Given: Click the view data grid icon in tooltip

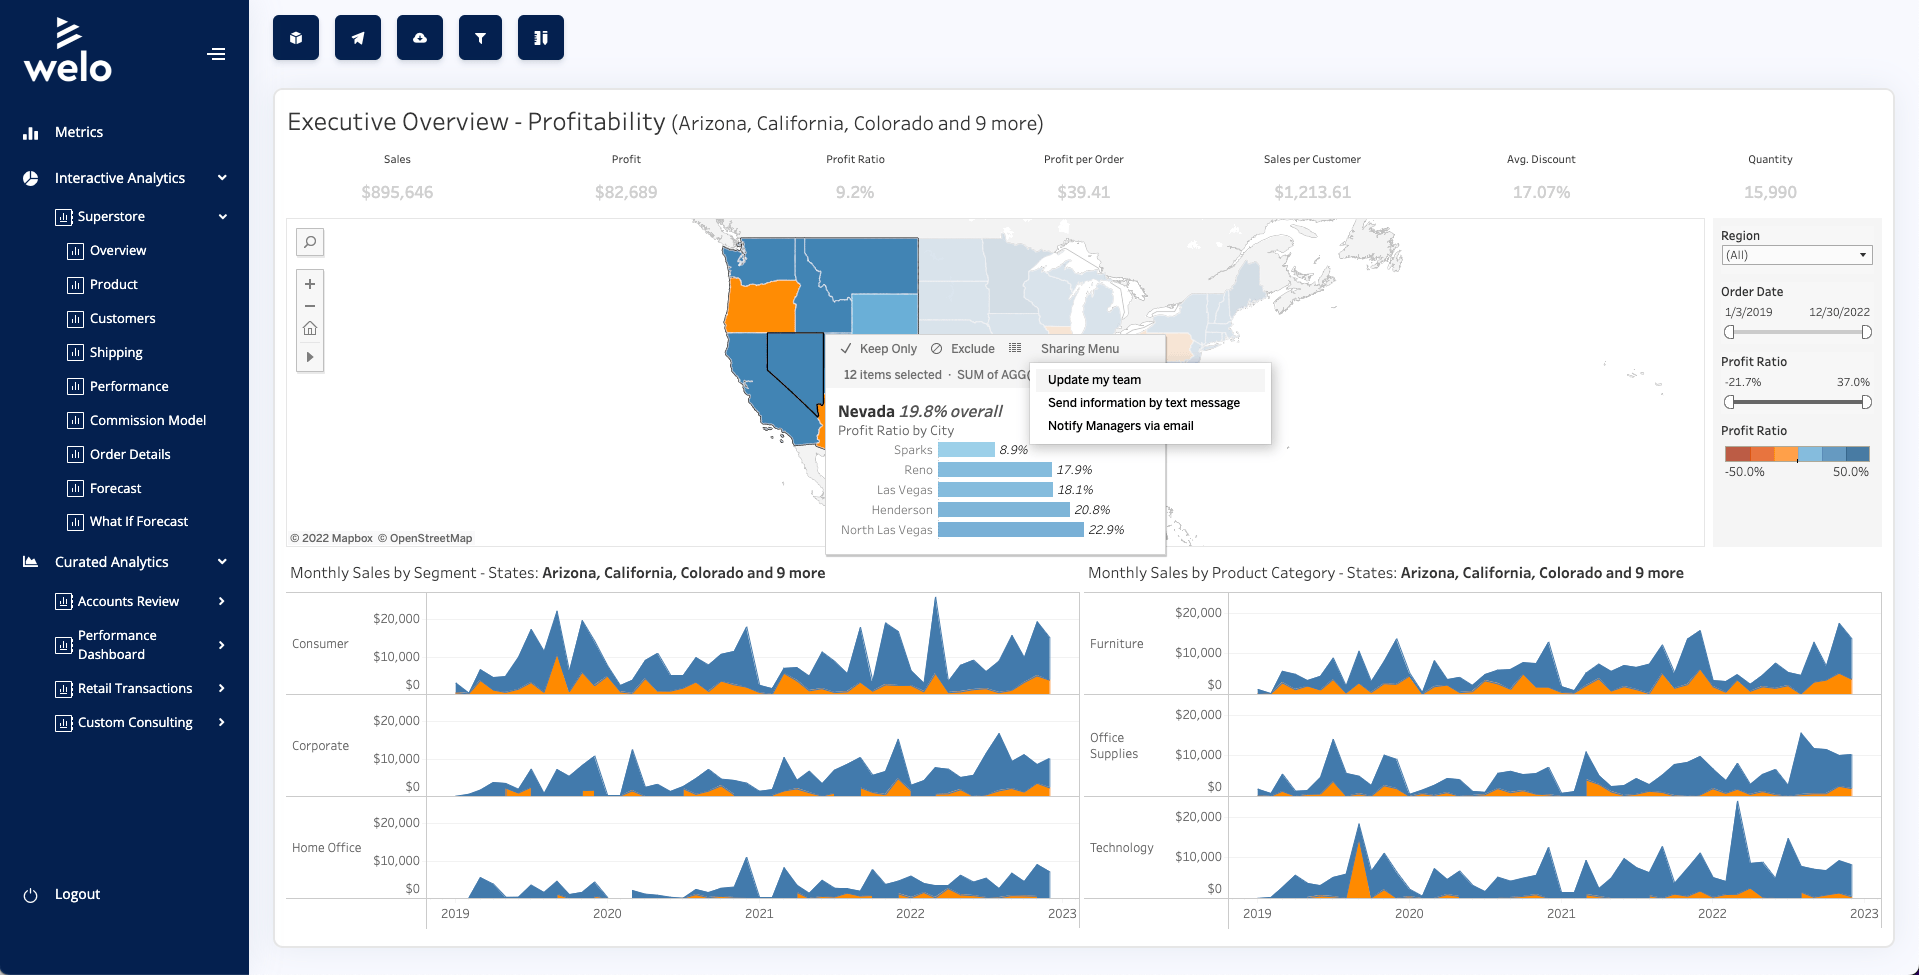Looking at the screenshot, I should (x=1015, y=348).
